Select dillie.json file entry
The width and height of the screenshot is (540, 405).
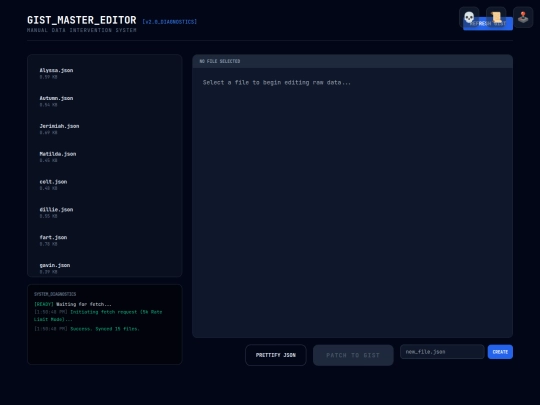coord(105,212)
